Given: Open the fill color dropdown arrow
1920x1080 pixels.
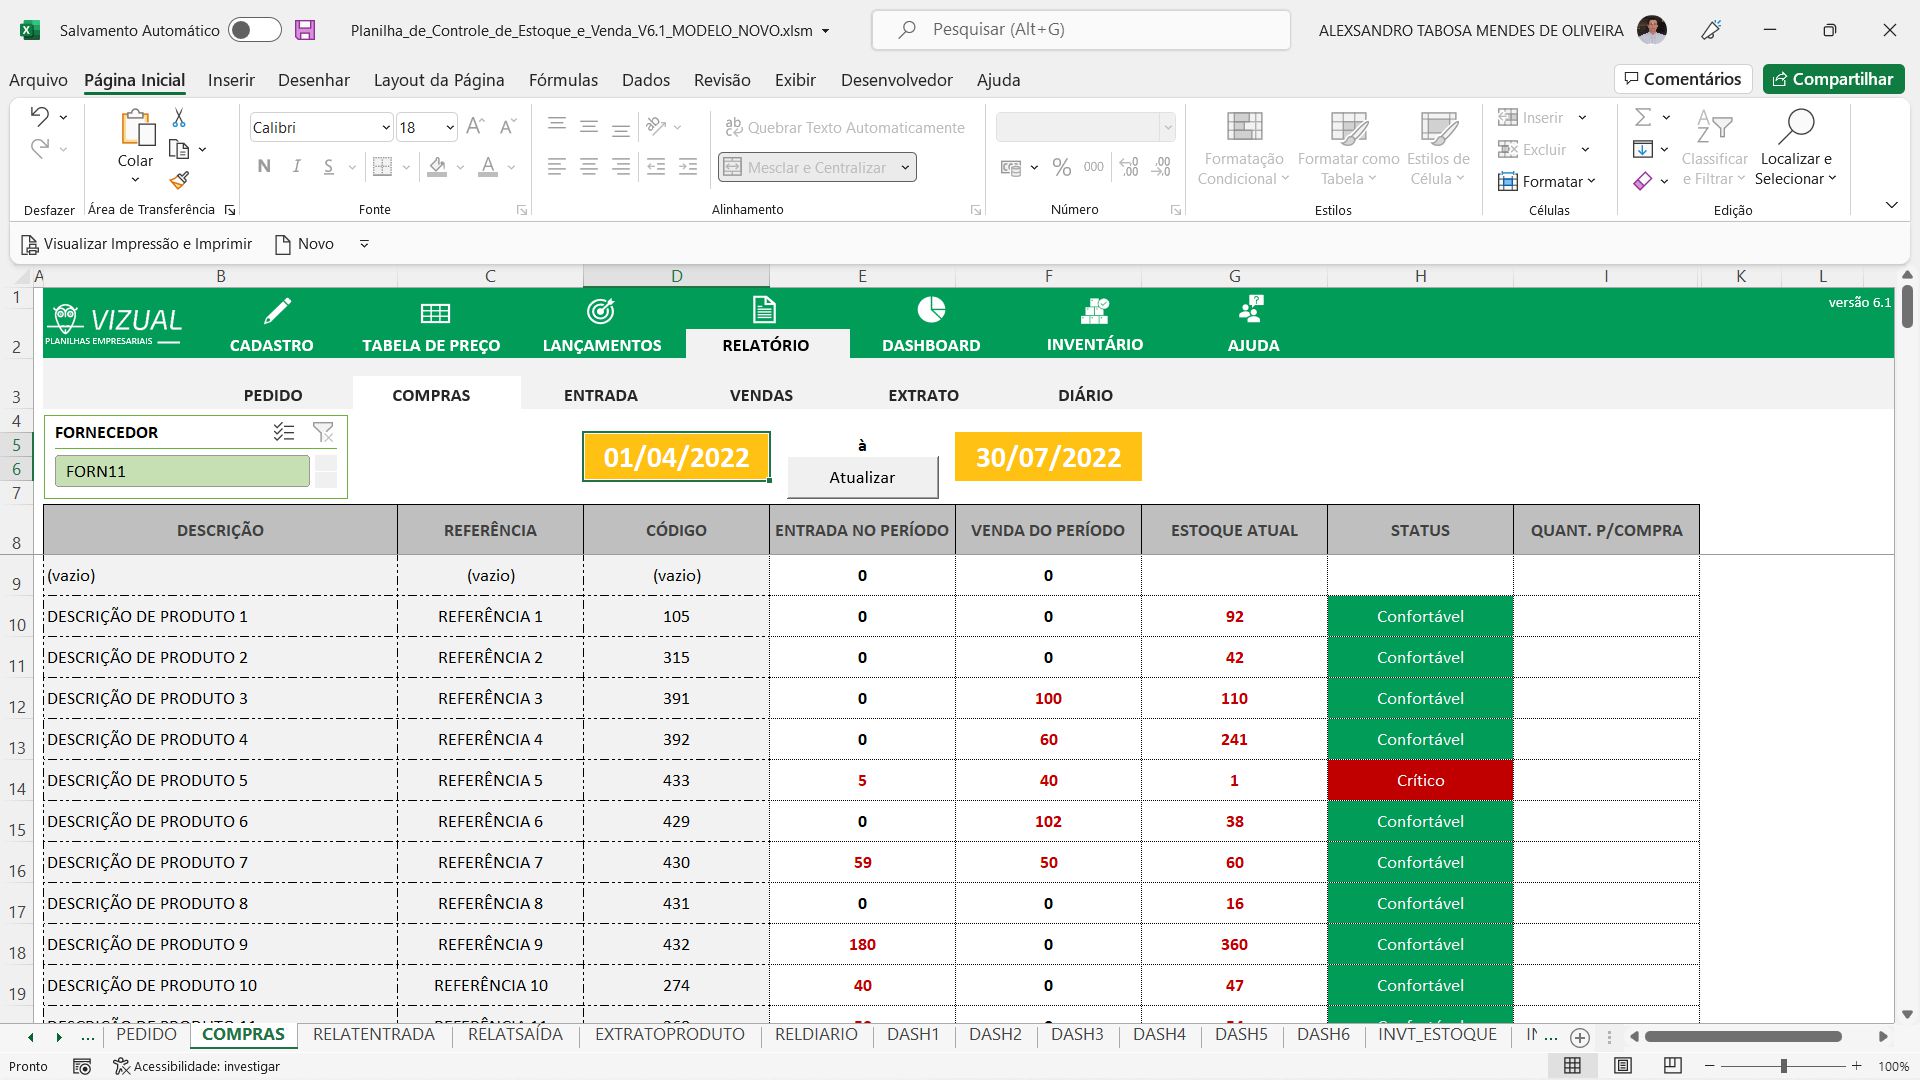Looking at the screenshot, I should point(459,167).
